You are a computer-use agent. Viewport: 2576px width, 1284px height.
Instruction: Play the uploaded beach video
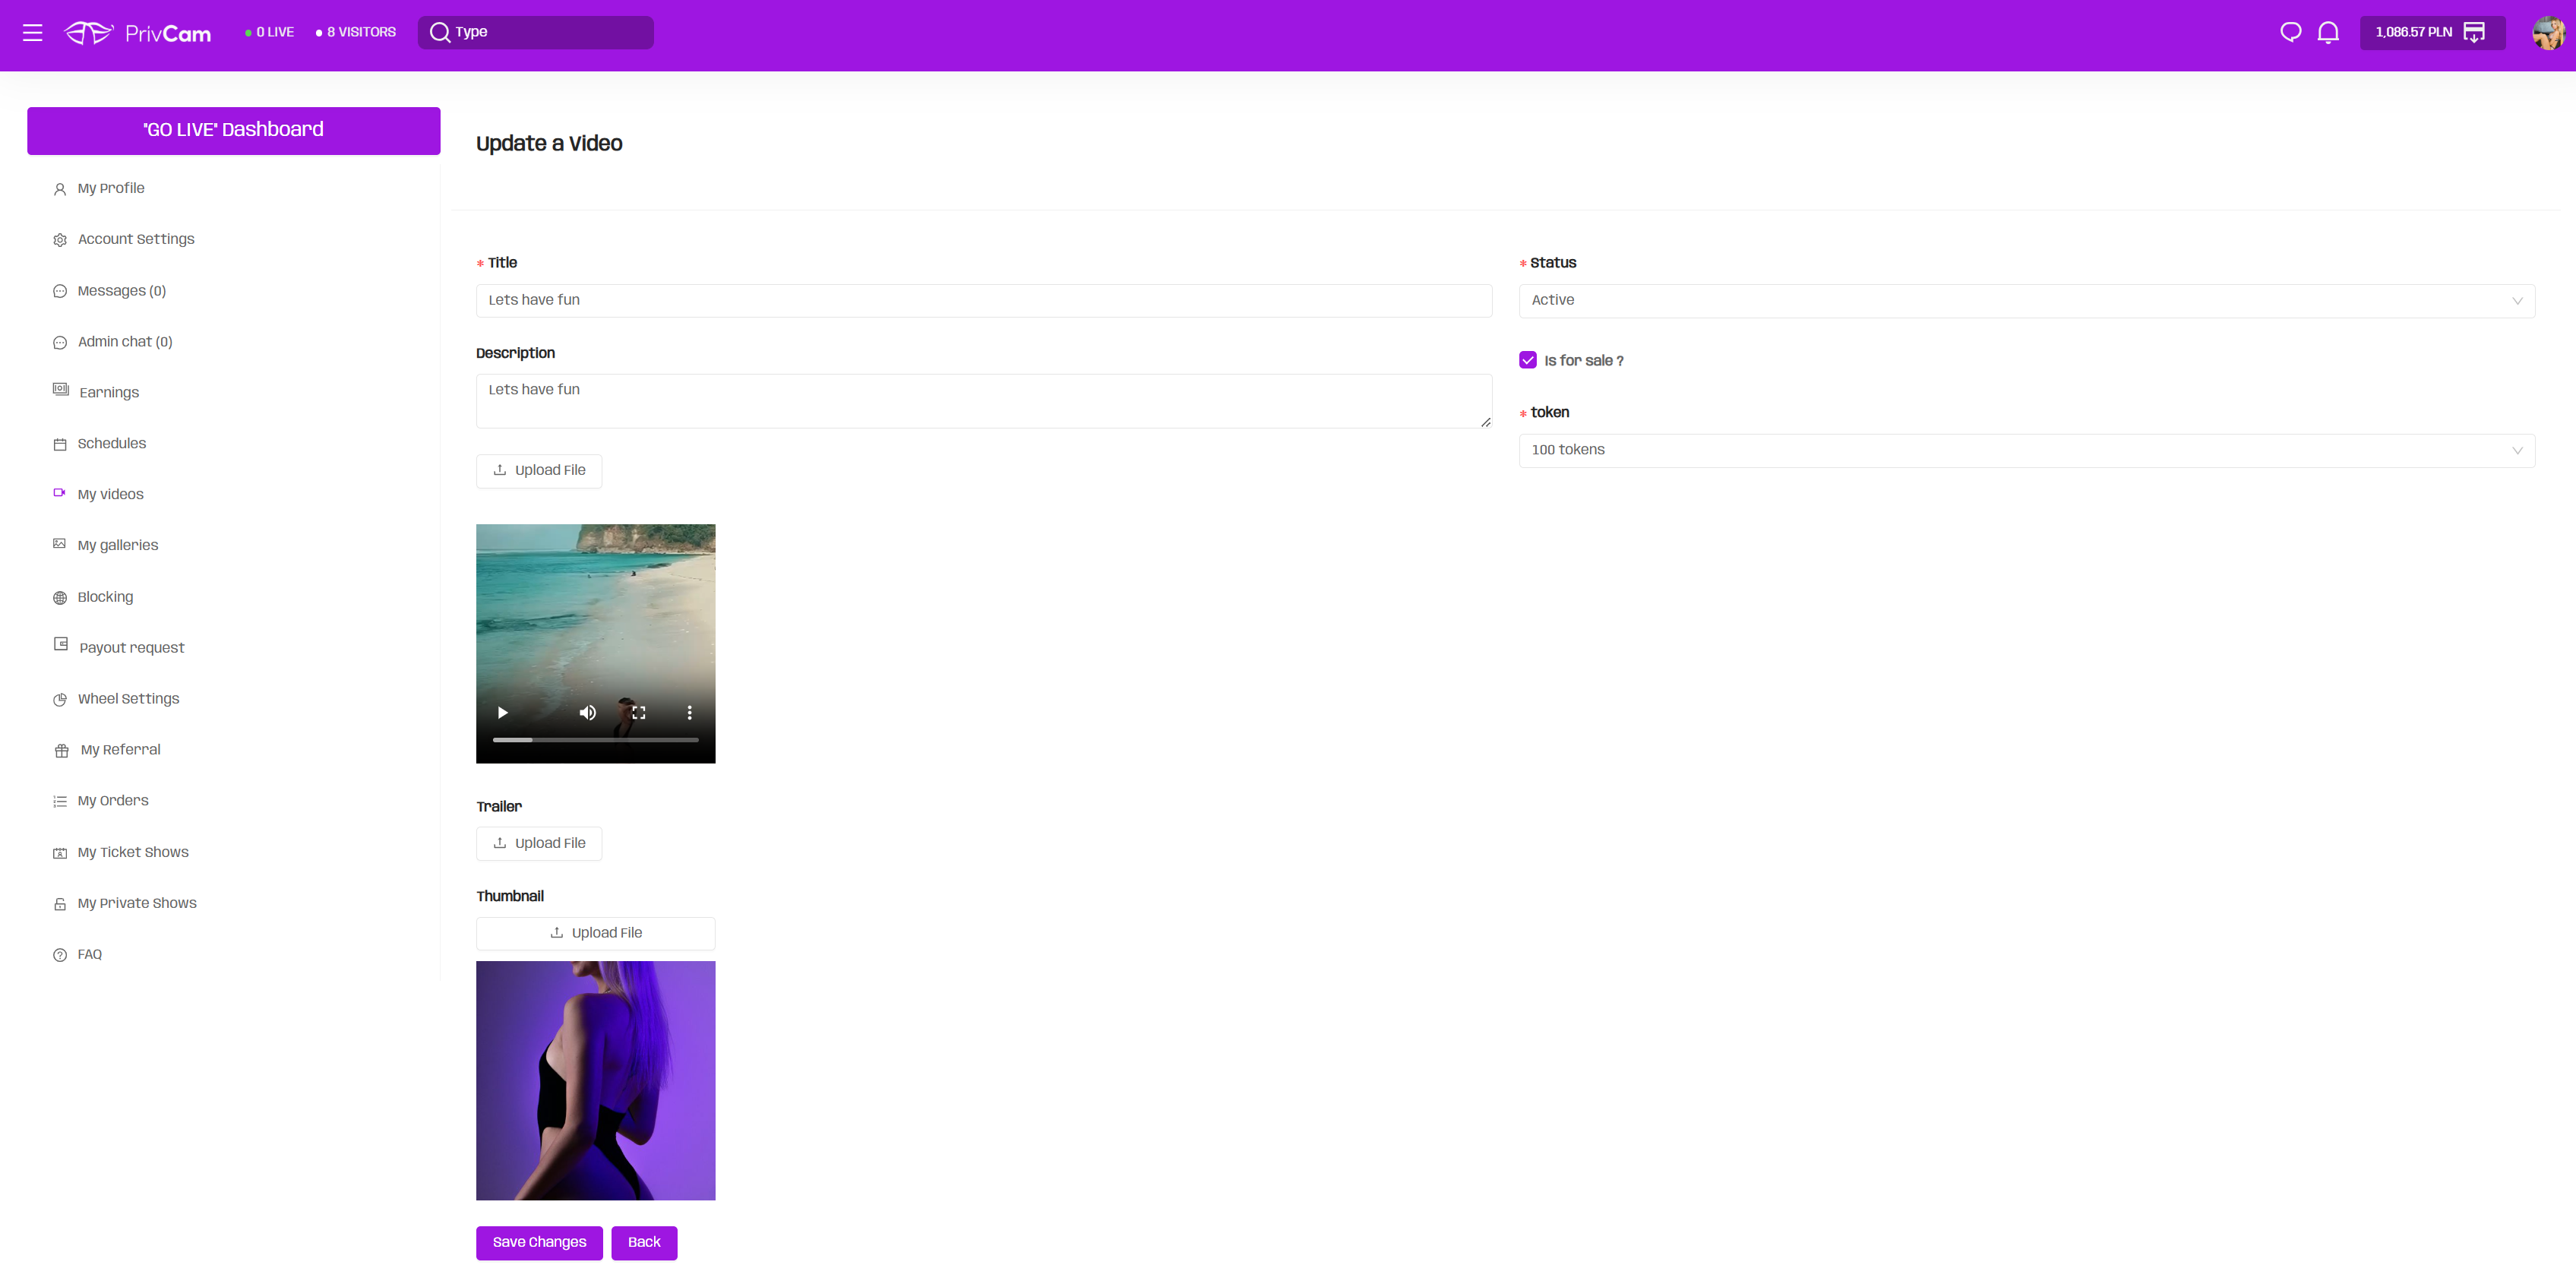[x=503, y=712]
